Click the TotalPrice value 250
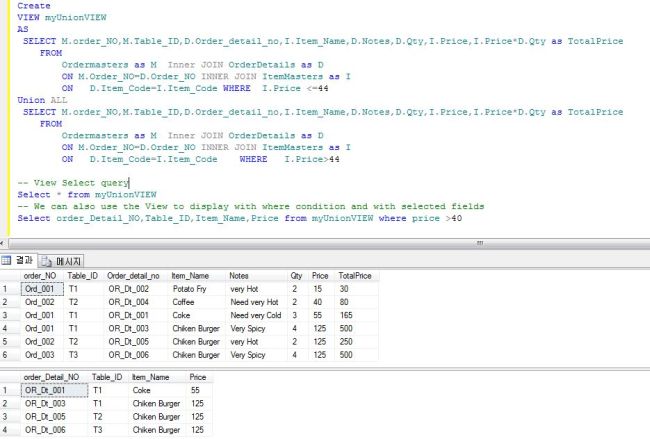Image resolution: width=650 pixels, height=439 pixels. tap(356, 342)
